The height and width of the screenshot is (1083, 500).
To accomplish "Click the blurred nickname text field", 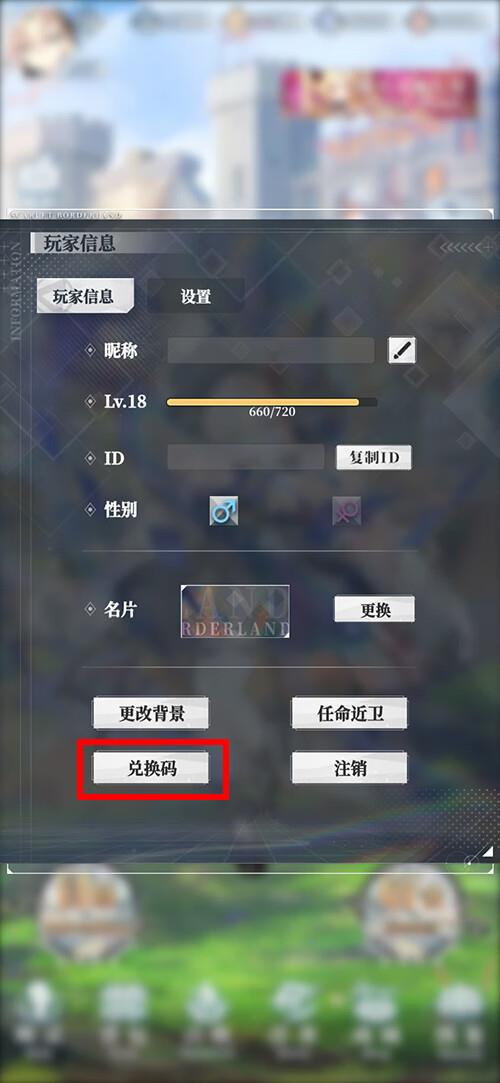I will pyautogui.click(x=271, y=350).
